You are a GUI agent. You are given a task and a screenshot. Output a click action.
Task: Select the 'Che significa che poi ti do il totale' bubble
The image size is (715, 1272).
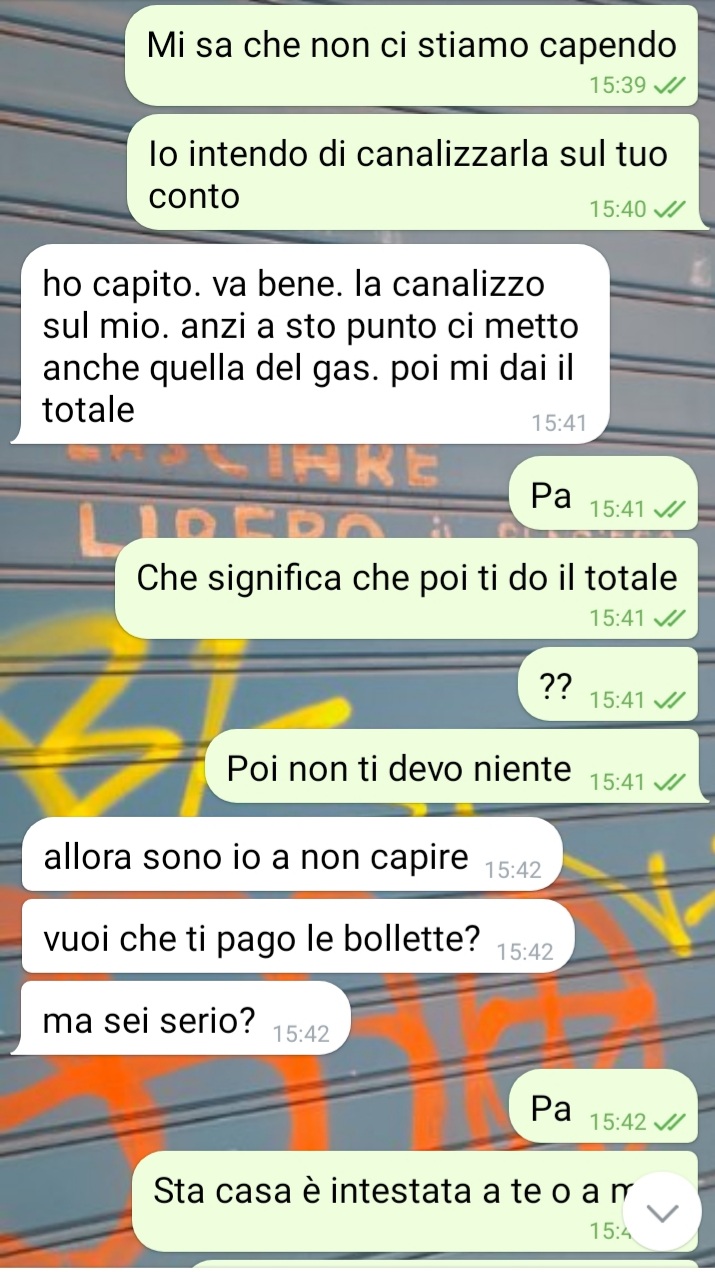click(x=406, y=589)
